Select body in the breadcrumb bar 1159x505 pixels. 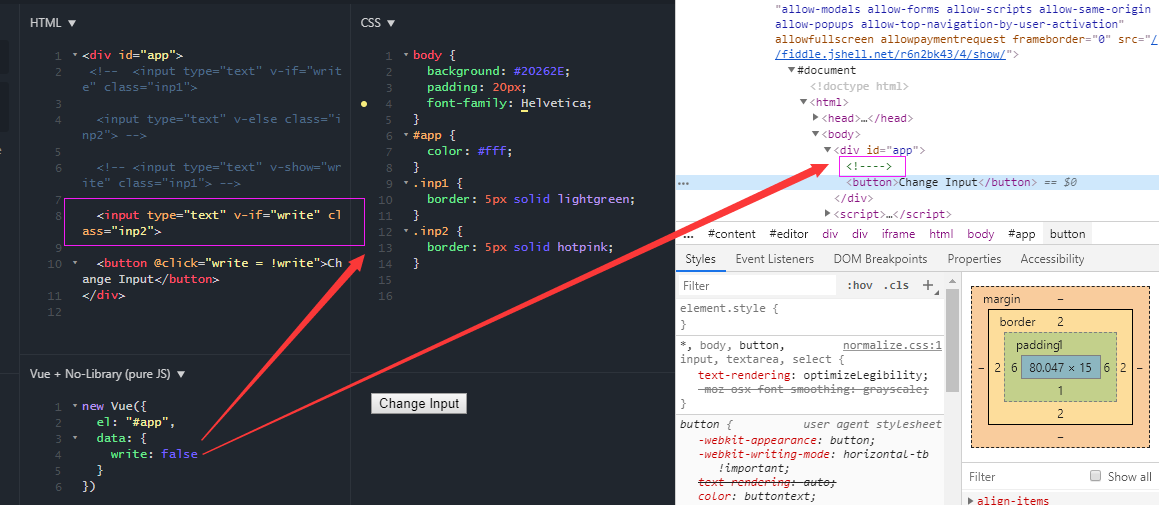pyautogui.click(x=980, y=234)
